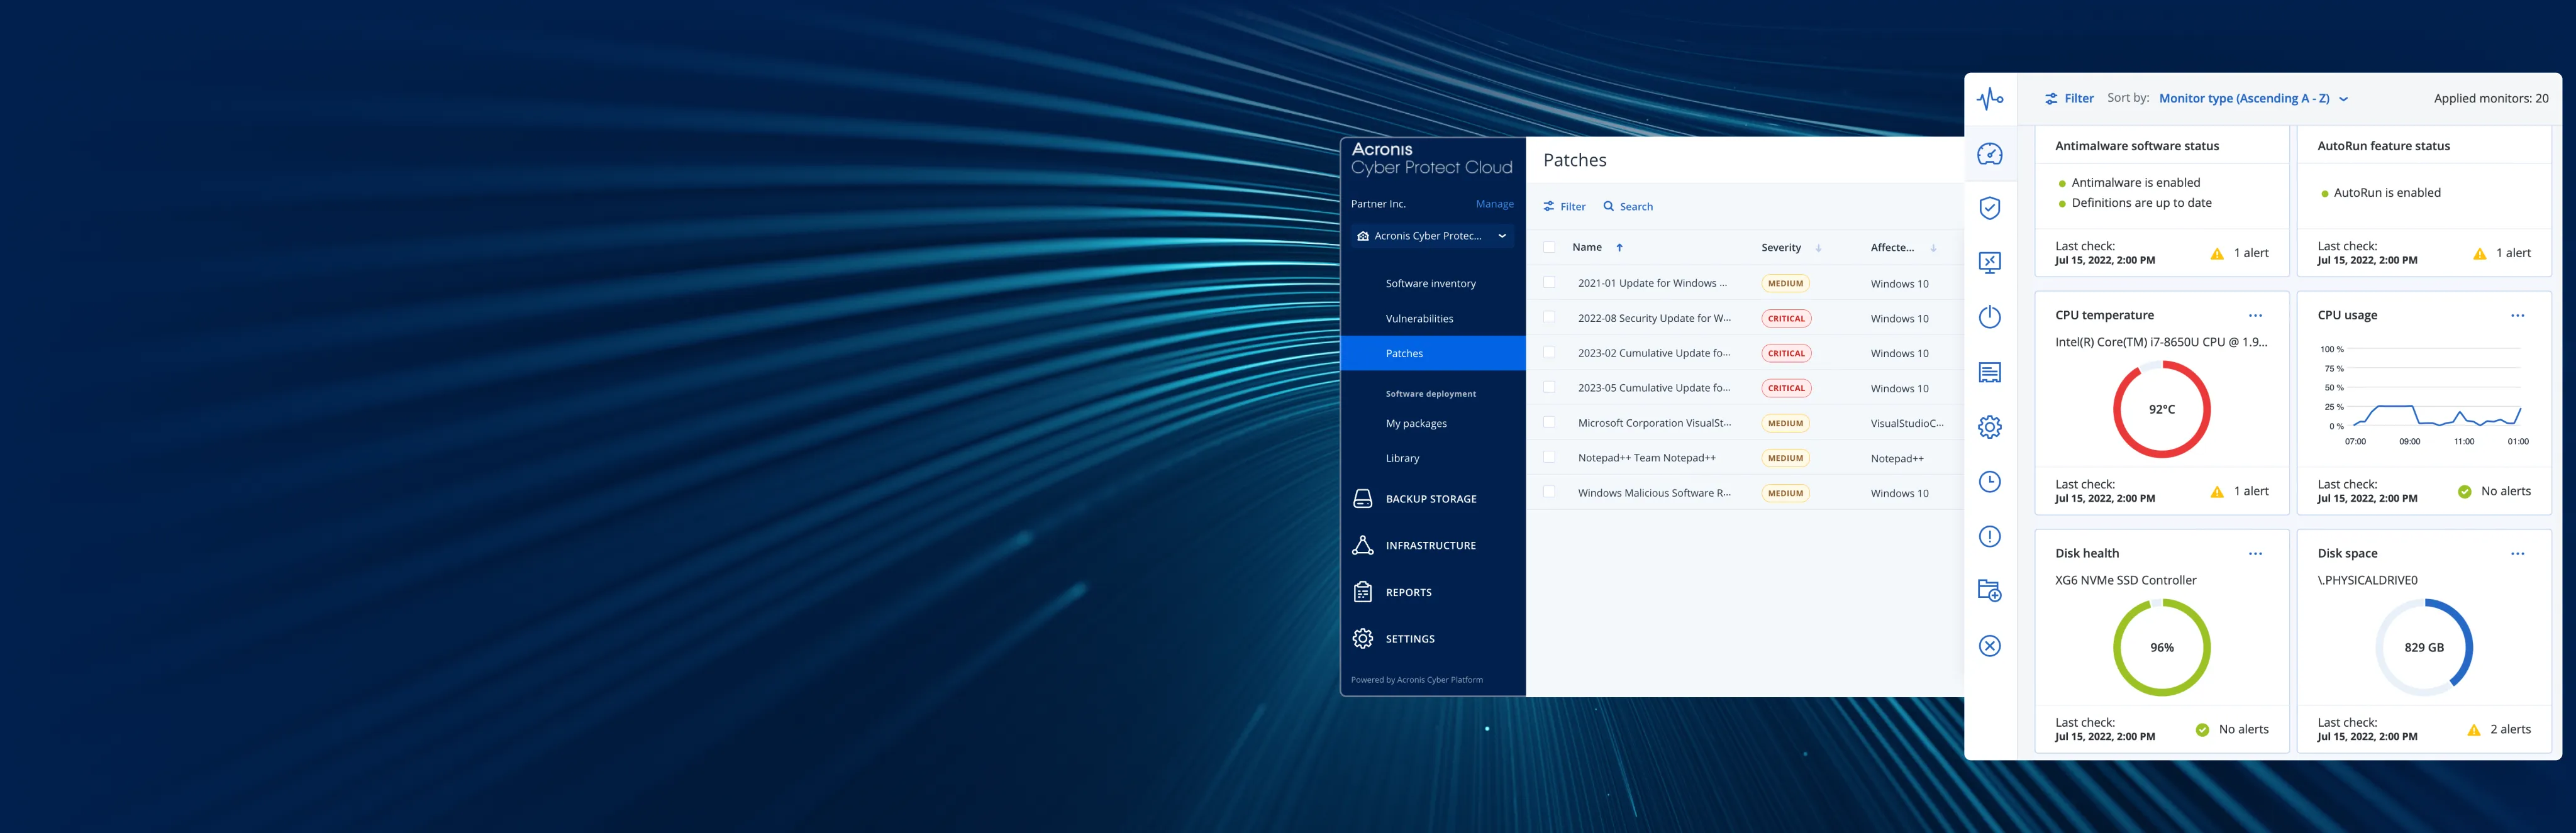This screenshot has height=833, width=2576.
Task: Toggle select-all checkbox in Name header
Action: 1549,247
